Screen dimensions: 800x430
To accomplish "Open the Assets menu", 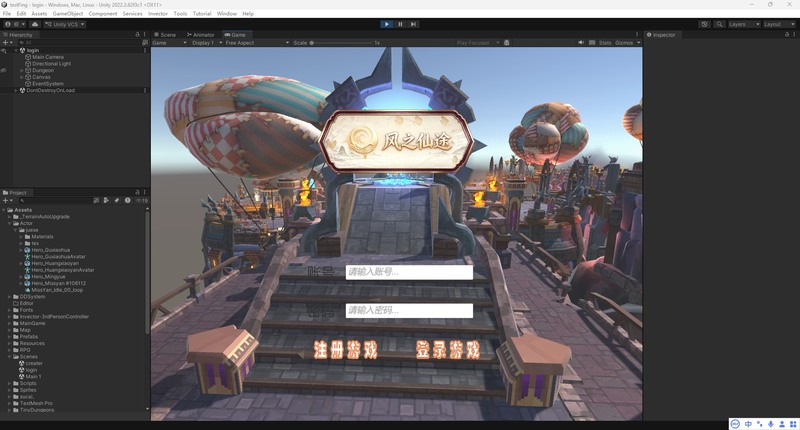I will [x=39, y=14].
